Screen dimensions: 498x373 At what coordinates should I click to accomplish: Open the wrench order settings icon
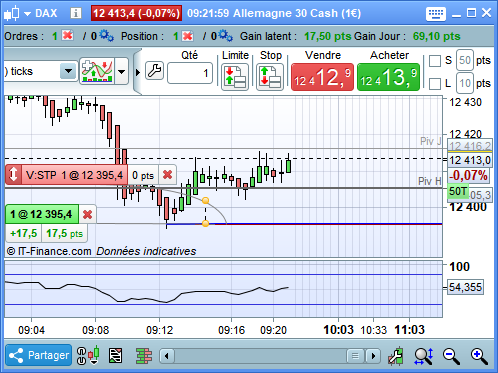(154, 71)
